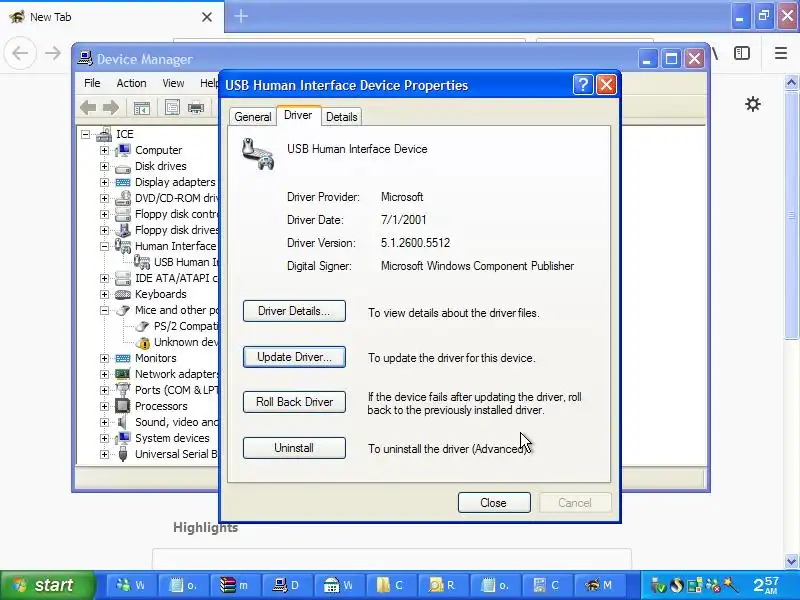
Task: Select IDE ATA/ATAPI controllers tree item
Action: coord(177,279)
